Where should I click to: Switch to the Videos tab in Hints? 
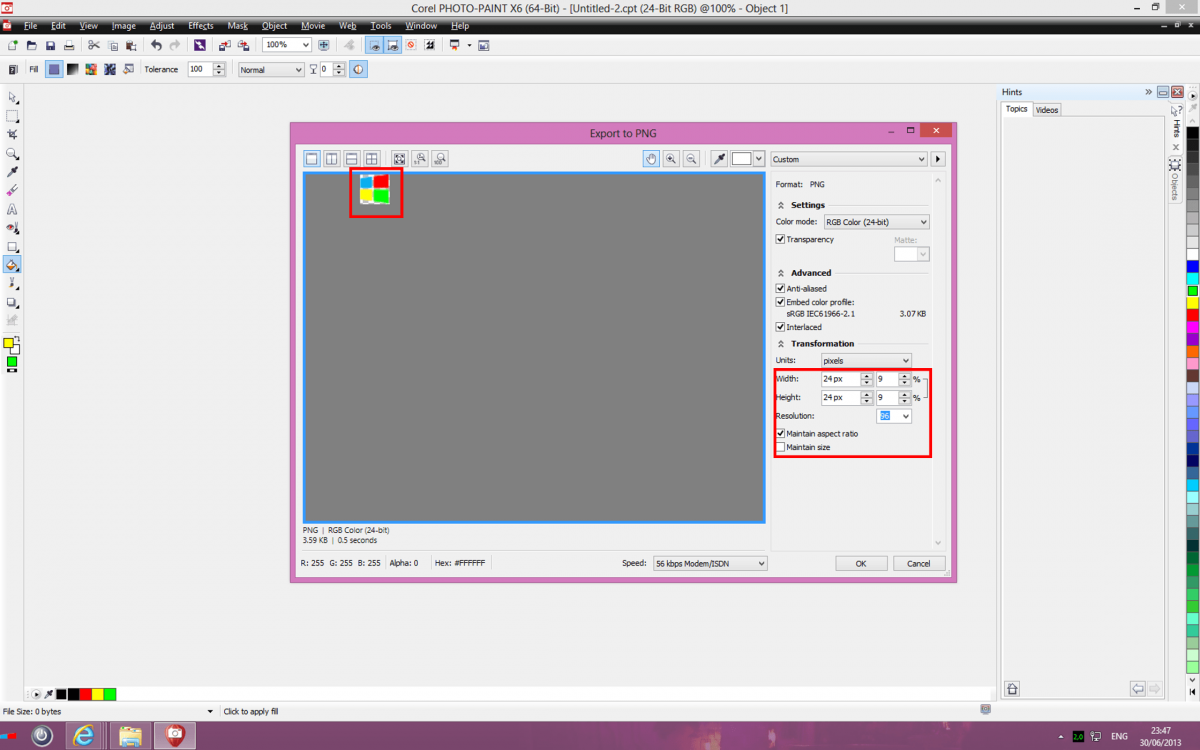[1047, 110]
